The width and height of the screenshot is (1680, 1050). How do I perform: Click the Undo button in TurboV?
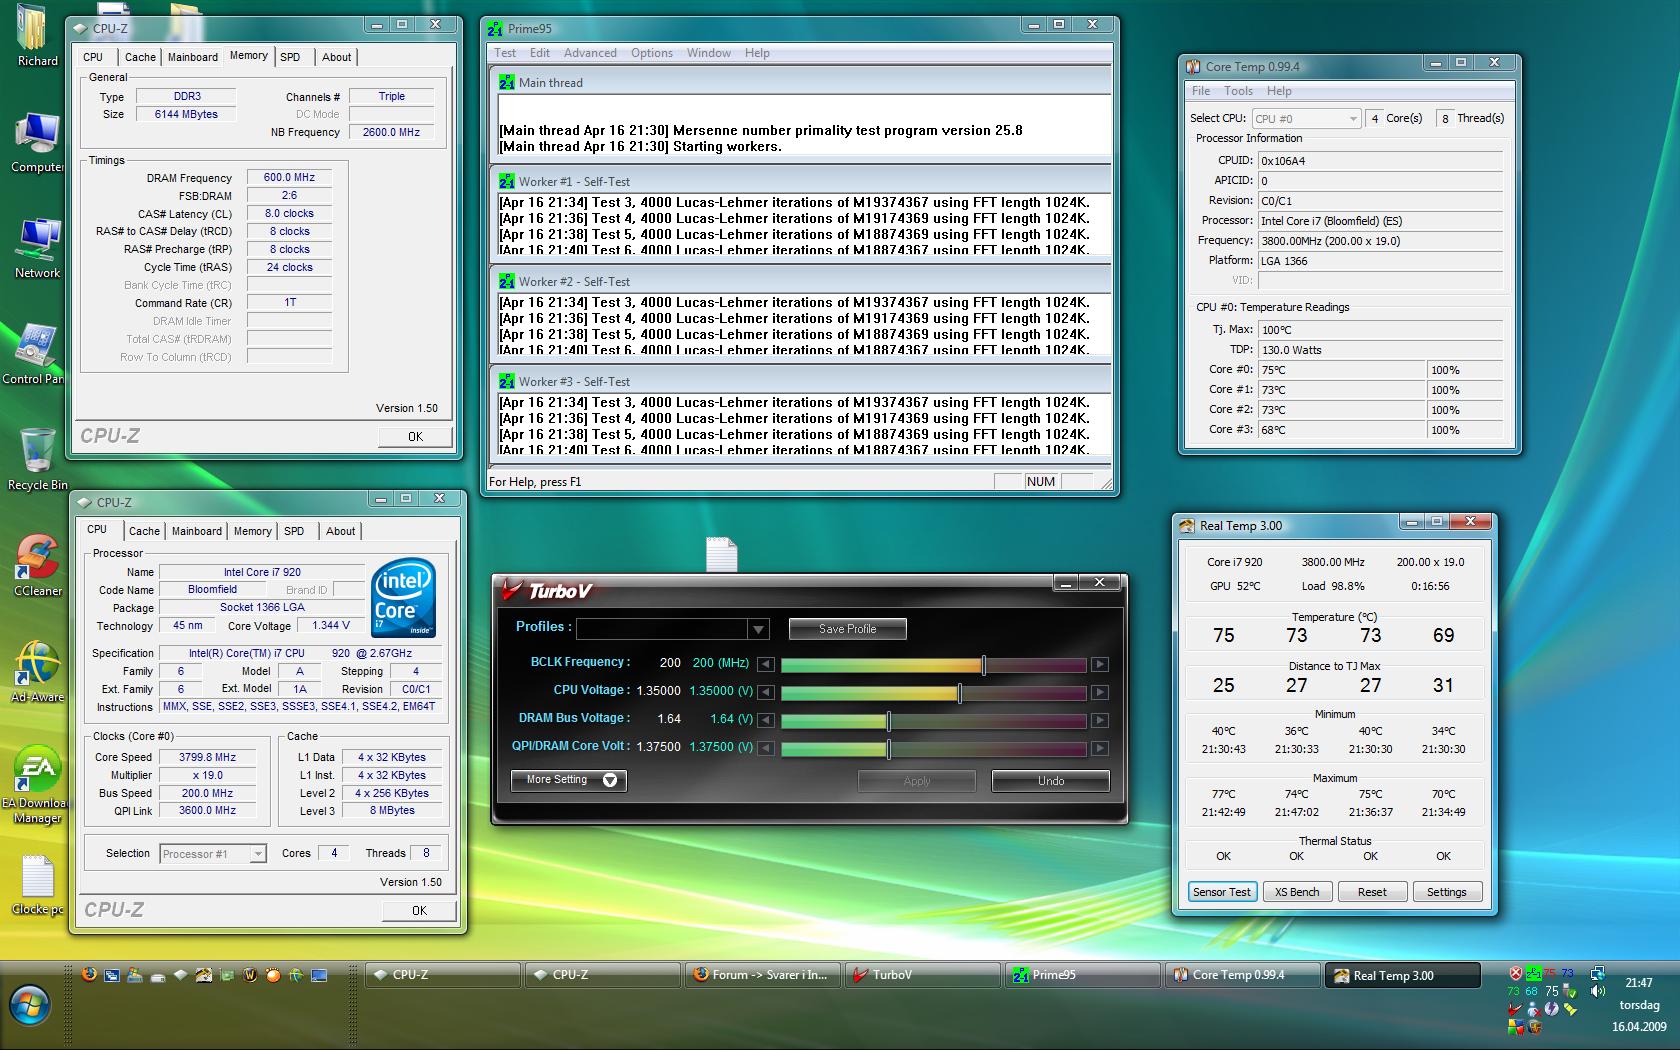(1050, 781)
